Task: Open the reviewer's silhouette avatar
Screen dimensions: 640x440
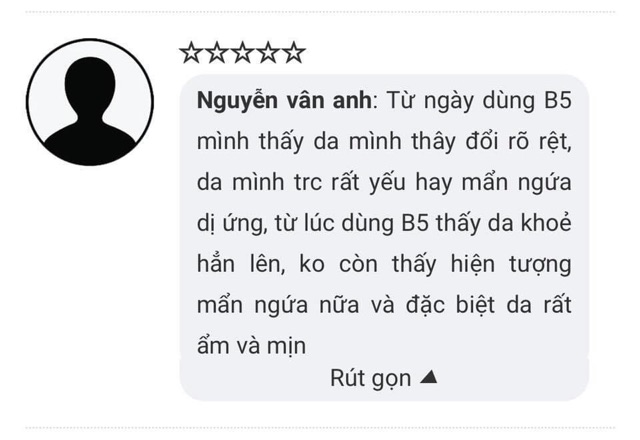Action: pyautogui.click(x=90, y=102)
